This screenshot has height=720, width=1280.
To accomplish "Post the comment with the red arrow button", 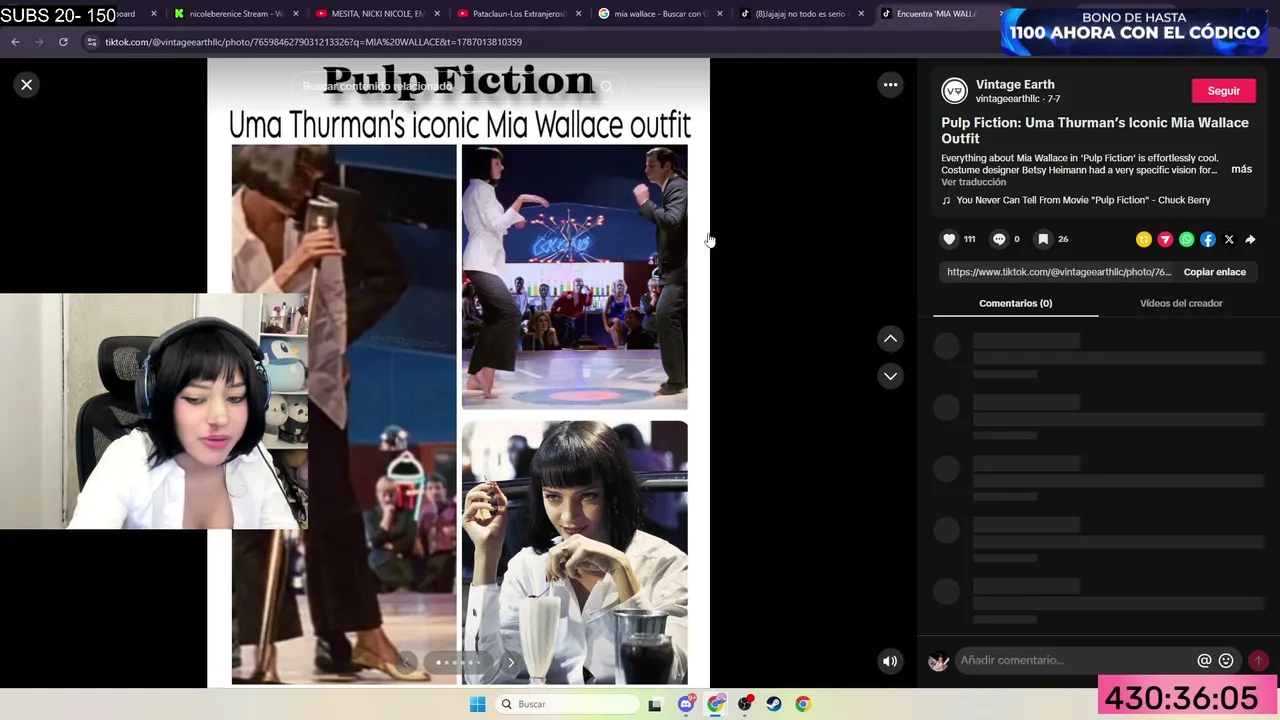I will tap(1258, 660).
